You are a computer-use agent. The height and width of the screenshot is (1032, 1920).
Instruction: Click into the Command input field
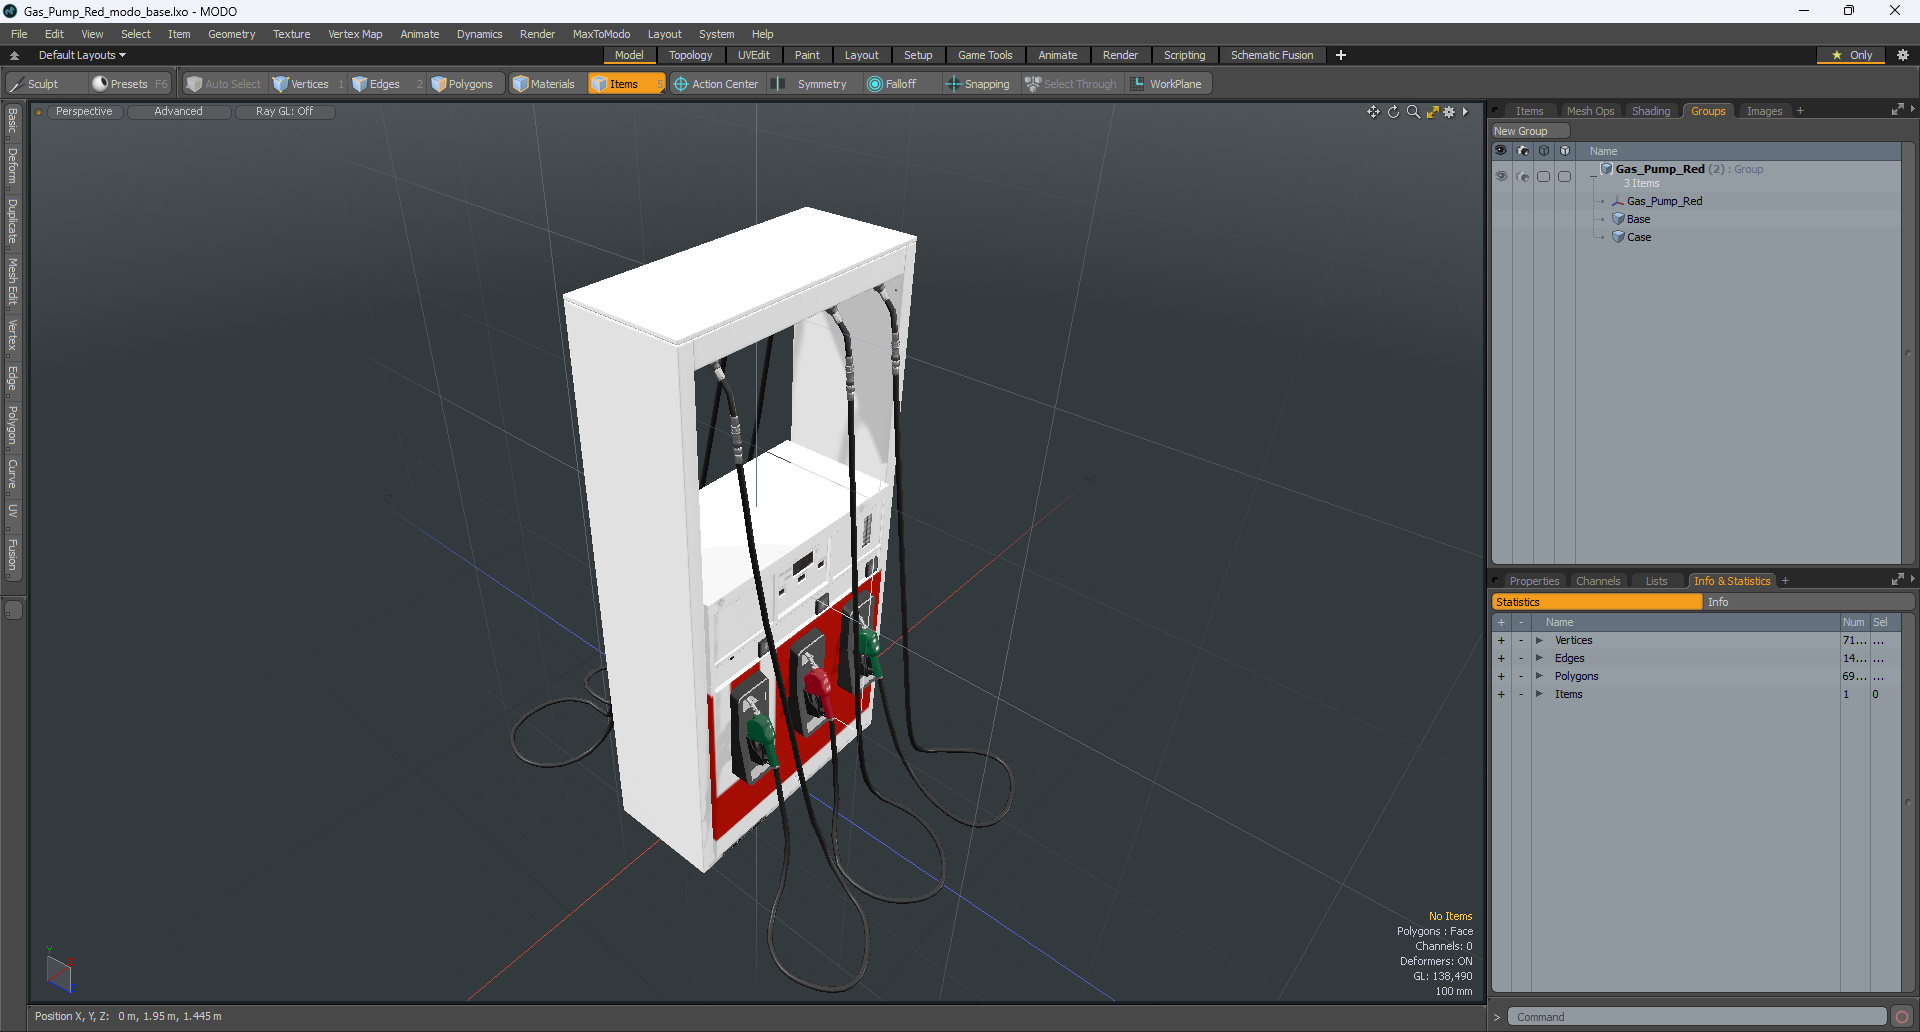click(1697, 1017)
